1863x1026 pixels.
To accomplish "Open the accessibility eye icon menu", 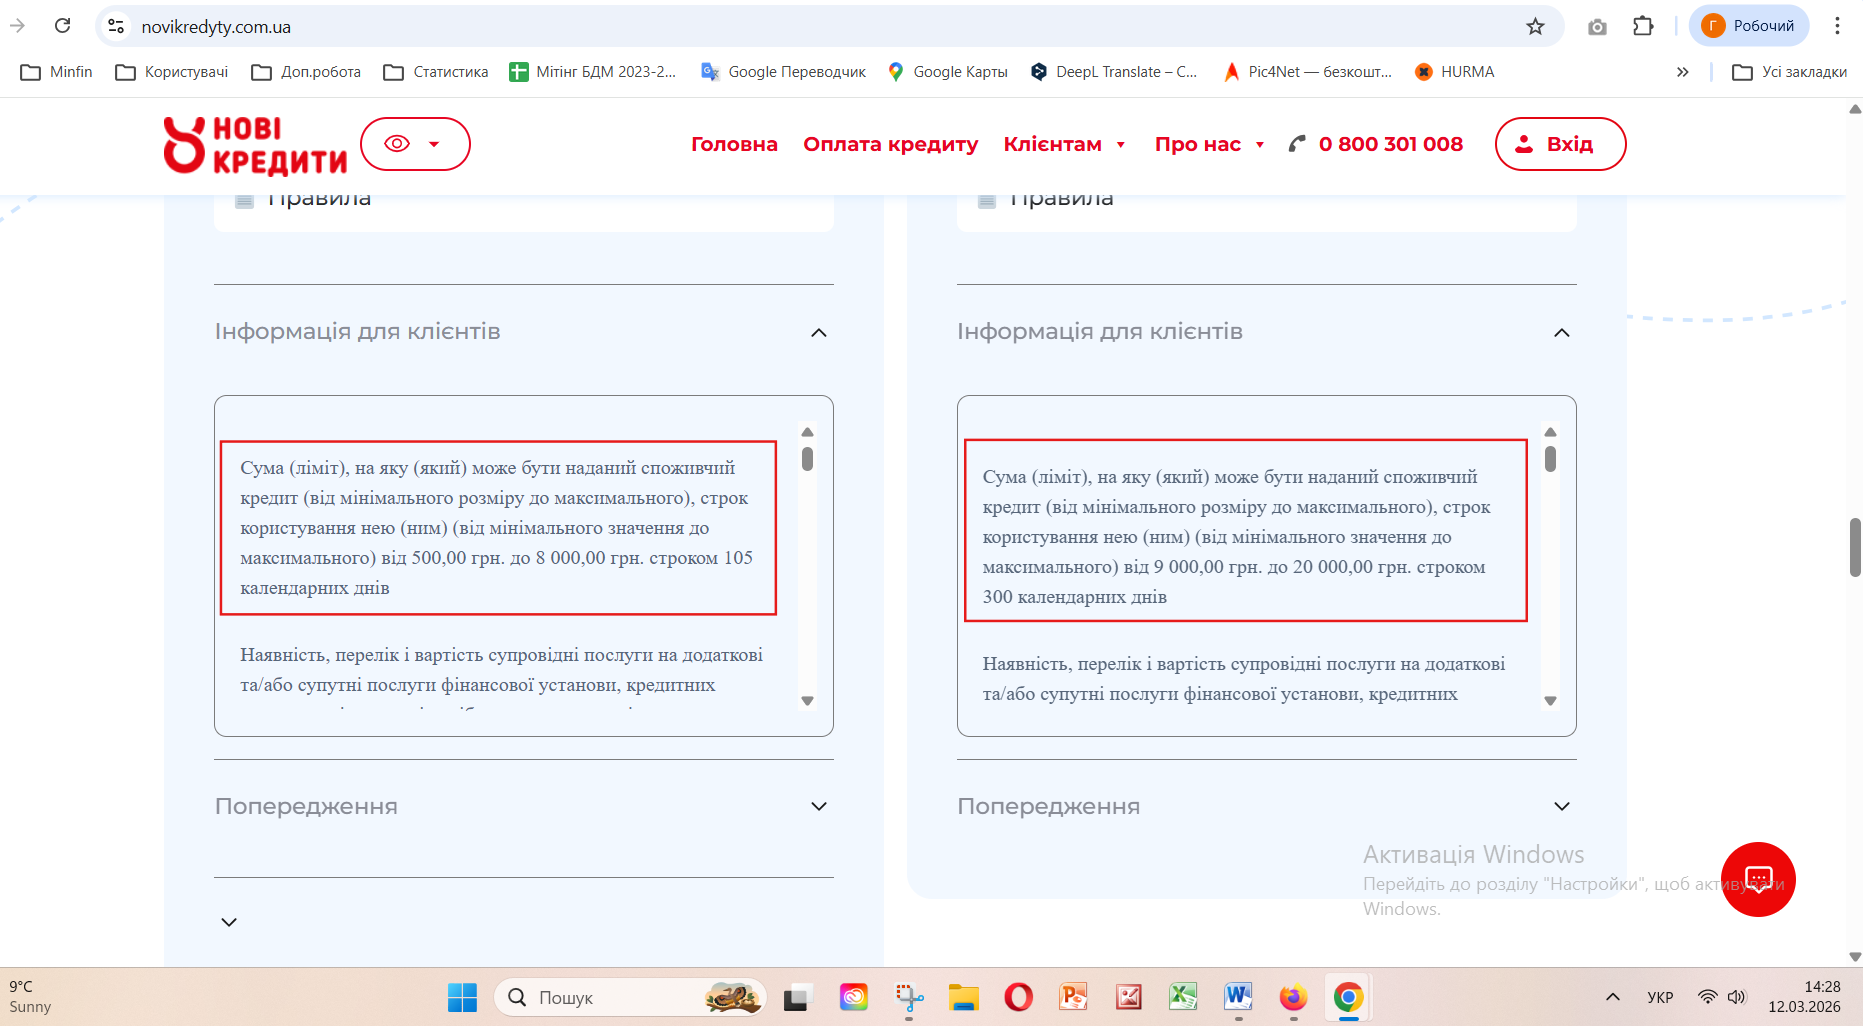I will click(414, 144).
